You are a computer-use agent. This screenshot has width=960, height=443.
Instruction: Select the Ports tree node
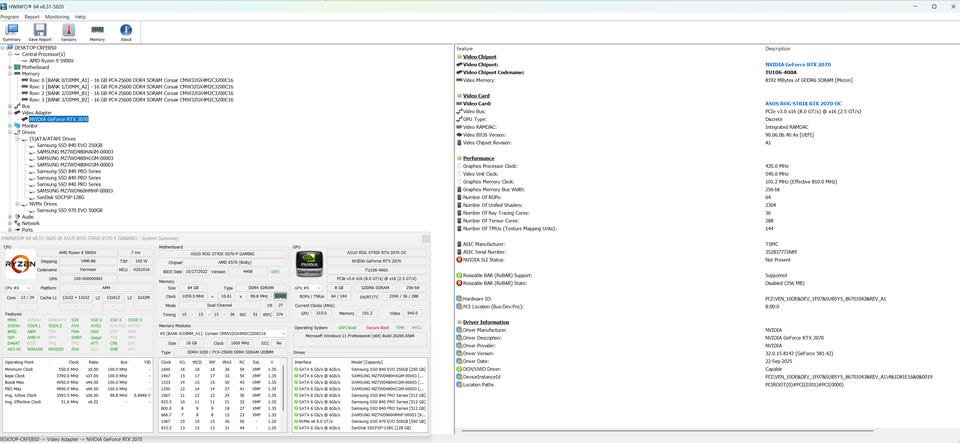click(x=28, y=230)
